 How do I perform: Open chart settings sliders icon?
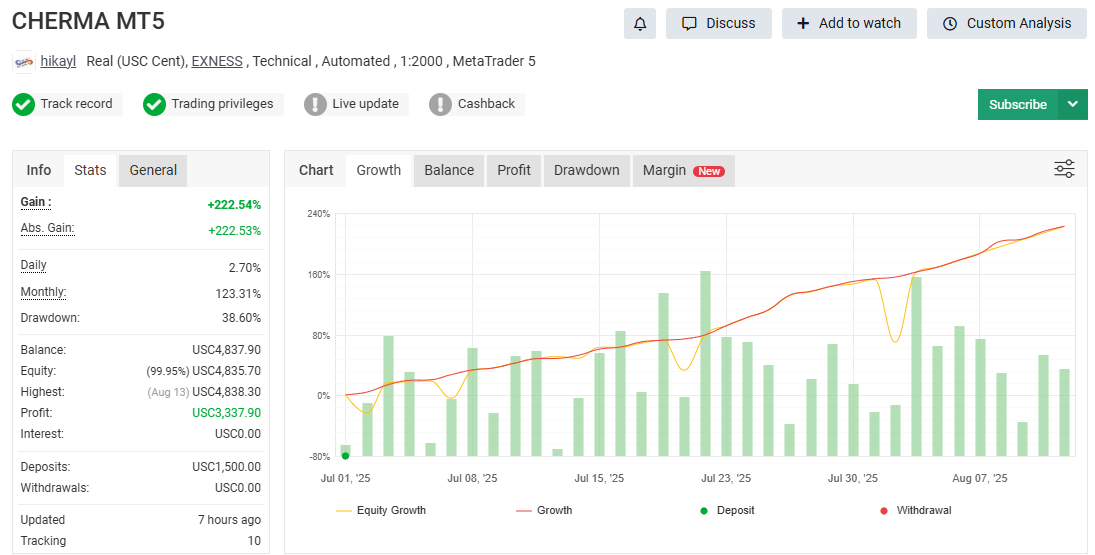pyautogui.click(x=1064, y=169)
